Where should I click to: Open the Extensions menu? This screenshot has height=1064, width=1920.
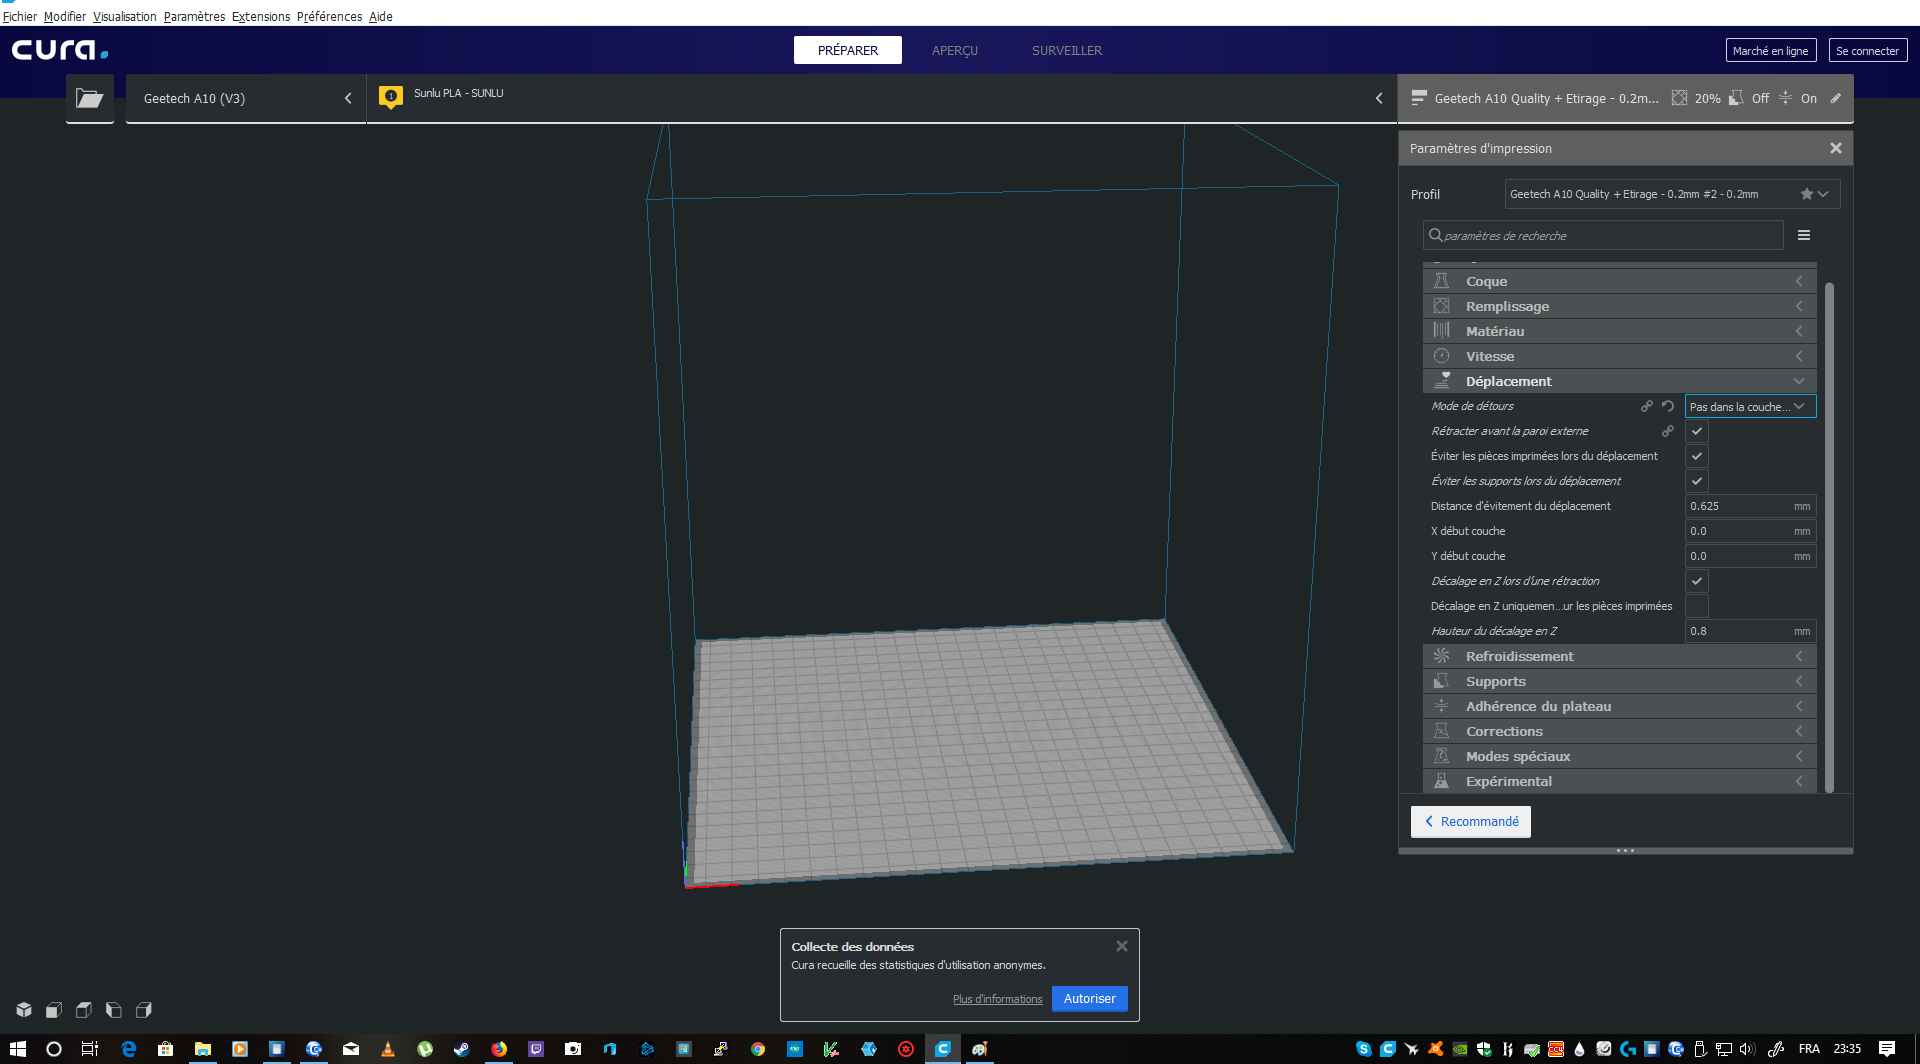(x=261, y=16)
